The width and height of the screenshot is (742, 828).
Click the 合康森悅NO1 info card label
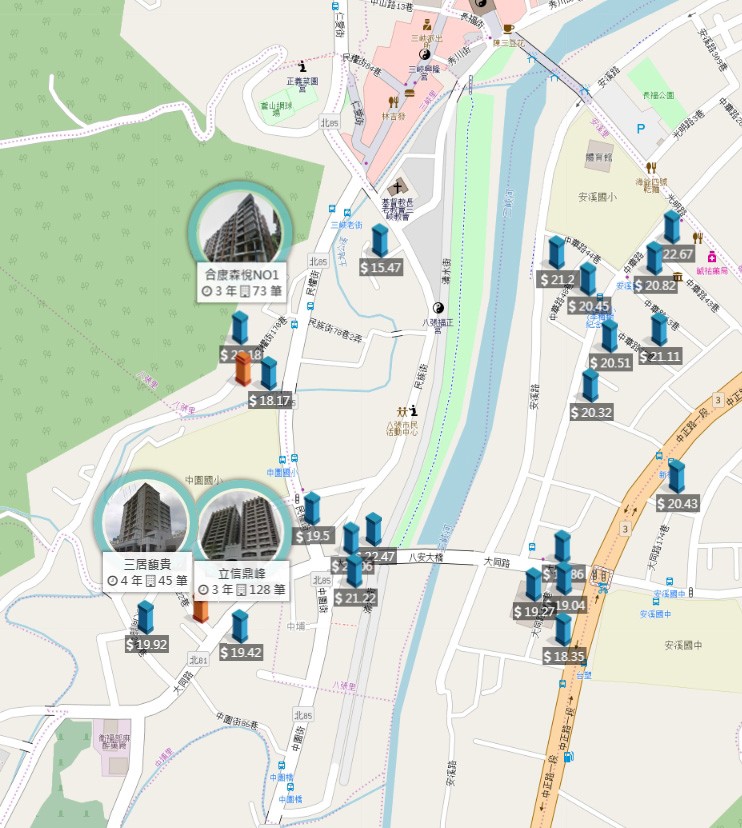(x=242, y=283)
